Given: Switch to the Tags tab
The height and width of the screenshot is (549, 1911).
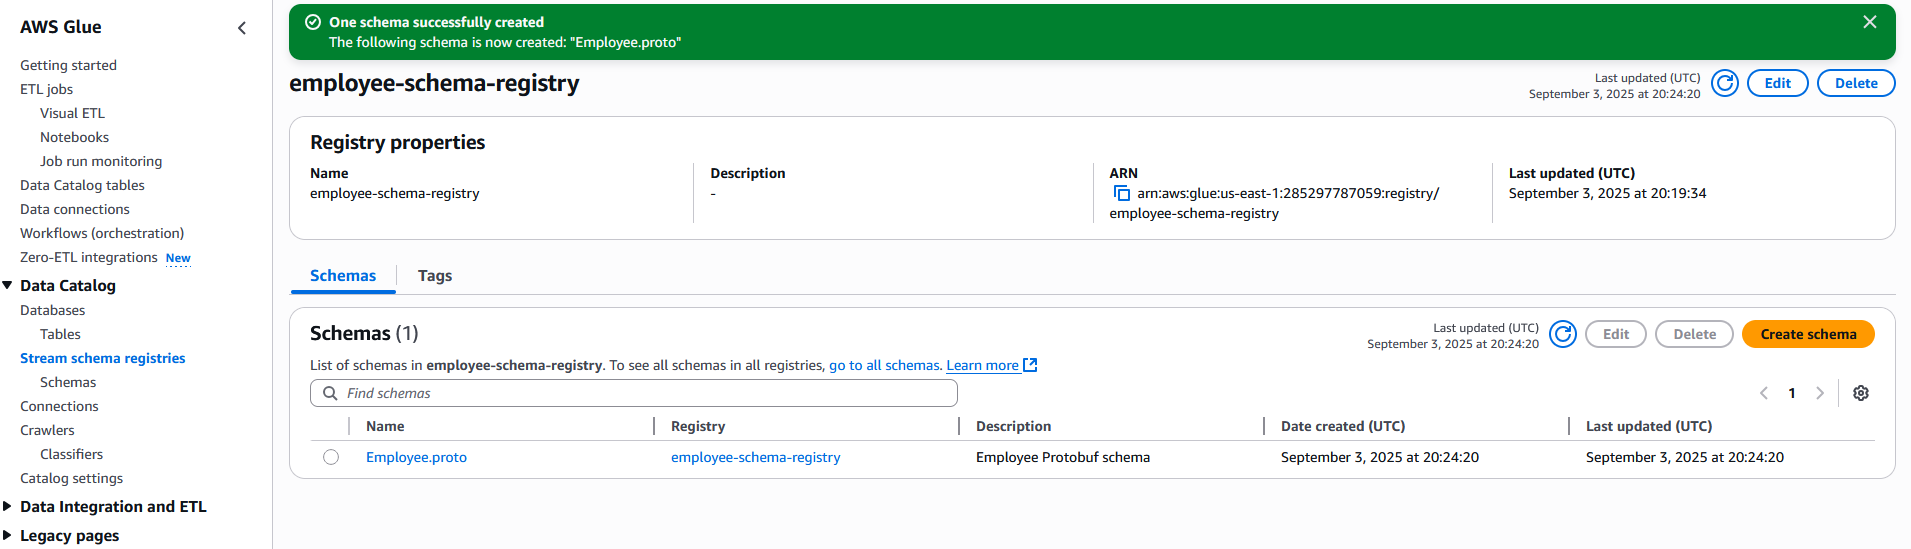Looking at the screenshot, I should point(434,276).
